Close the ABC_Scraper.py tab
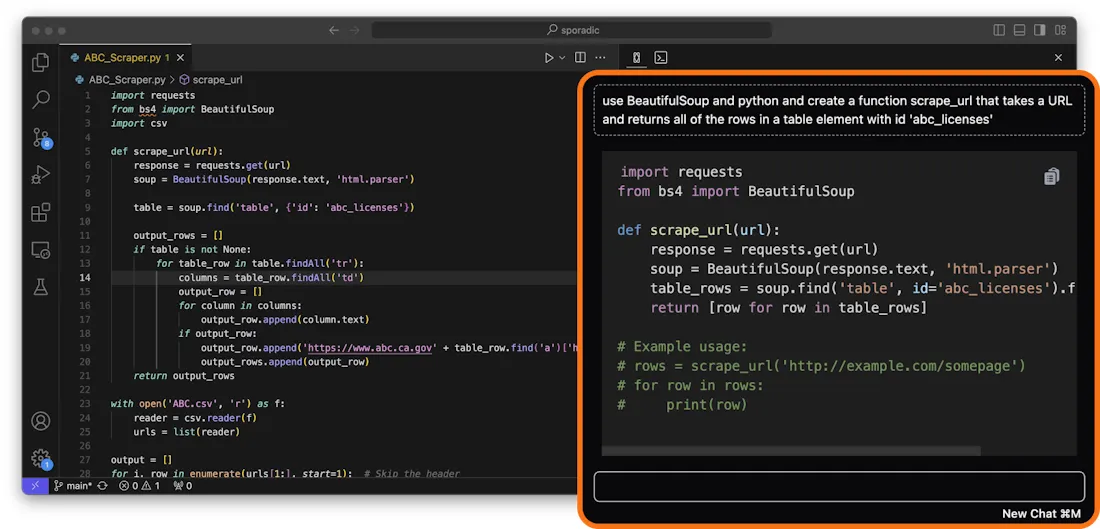1100x529 pixels. (x=180, y=58)
